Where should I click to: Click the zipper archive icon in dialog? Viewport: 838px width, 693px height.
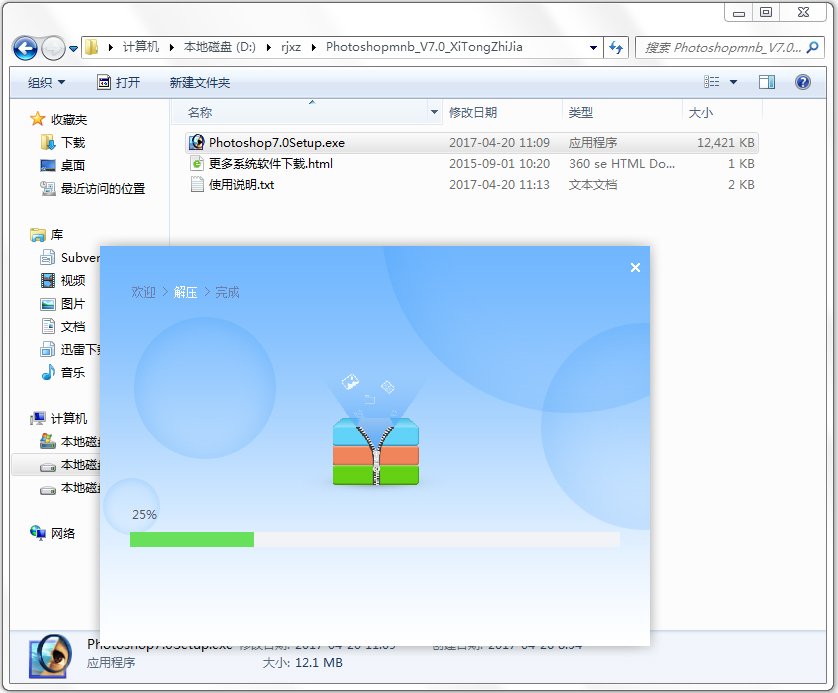click(x=376, y=451)
